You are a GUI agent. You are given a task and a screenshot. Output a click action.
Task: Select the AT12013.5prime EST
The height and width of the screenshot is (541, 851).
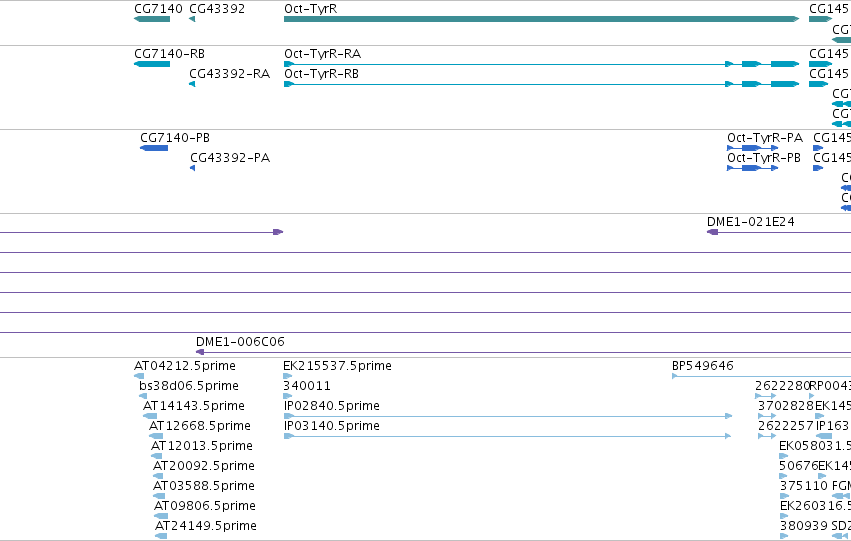pyautogui.click(x=156, y=456)
